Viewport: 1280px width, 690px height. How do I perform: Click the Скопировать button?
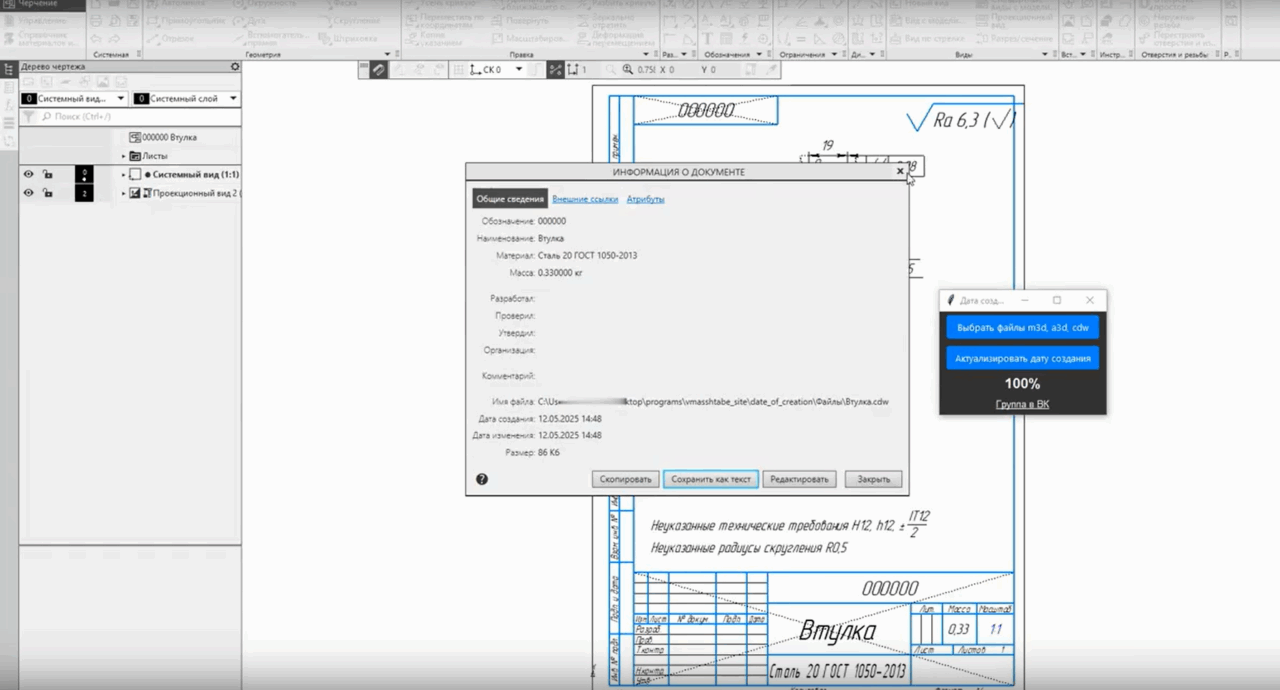(626, 479)
